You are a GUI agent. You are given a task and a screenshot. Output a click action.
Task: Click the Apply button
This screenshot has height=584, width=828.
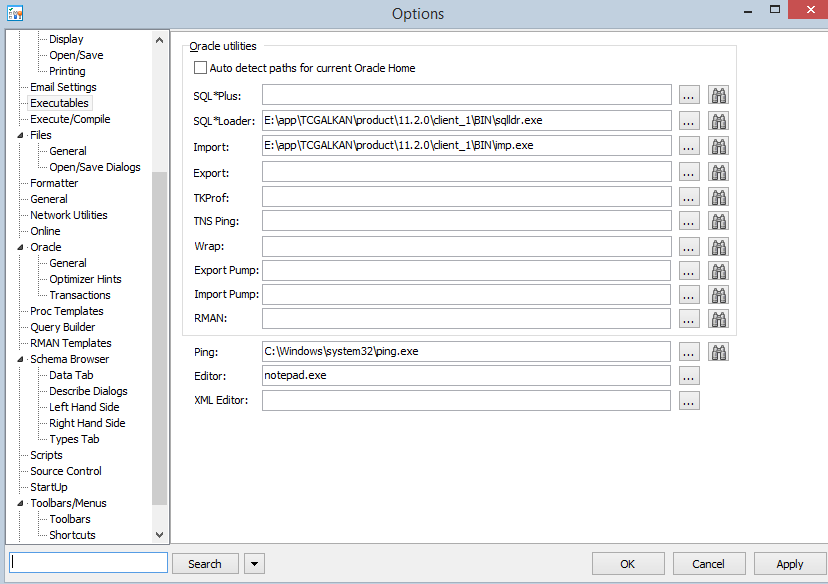pos(789,563)
